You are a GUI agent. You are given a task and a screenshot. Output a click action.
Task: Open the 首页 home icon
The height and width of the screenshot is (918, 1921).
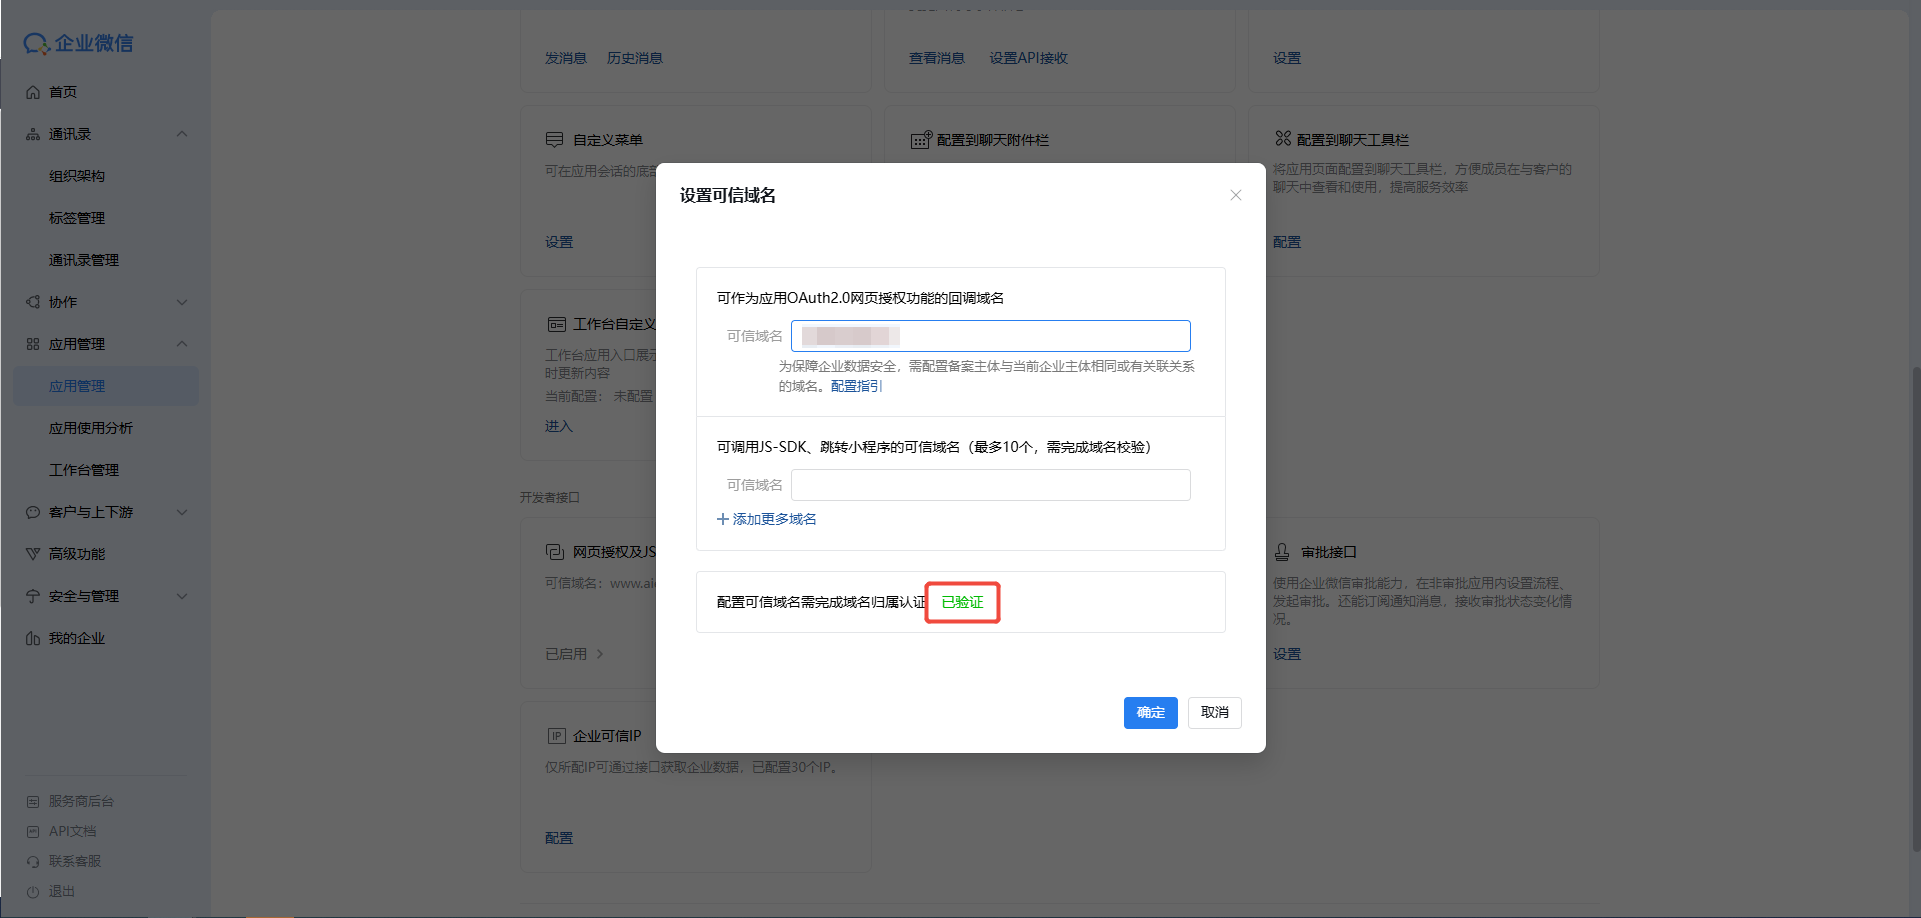(x=33, y=92)
